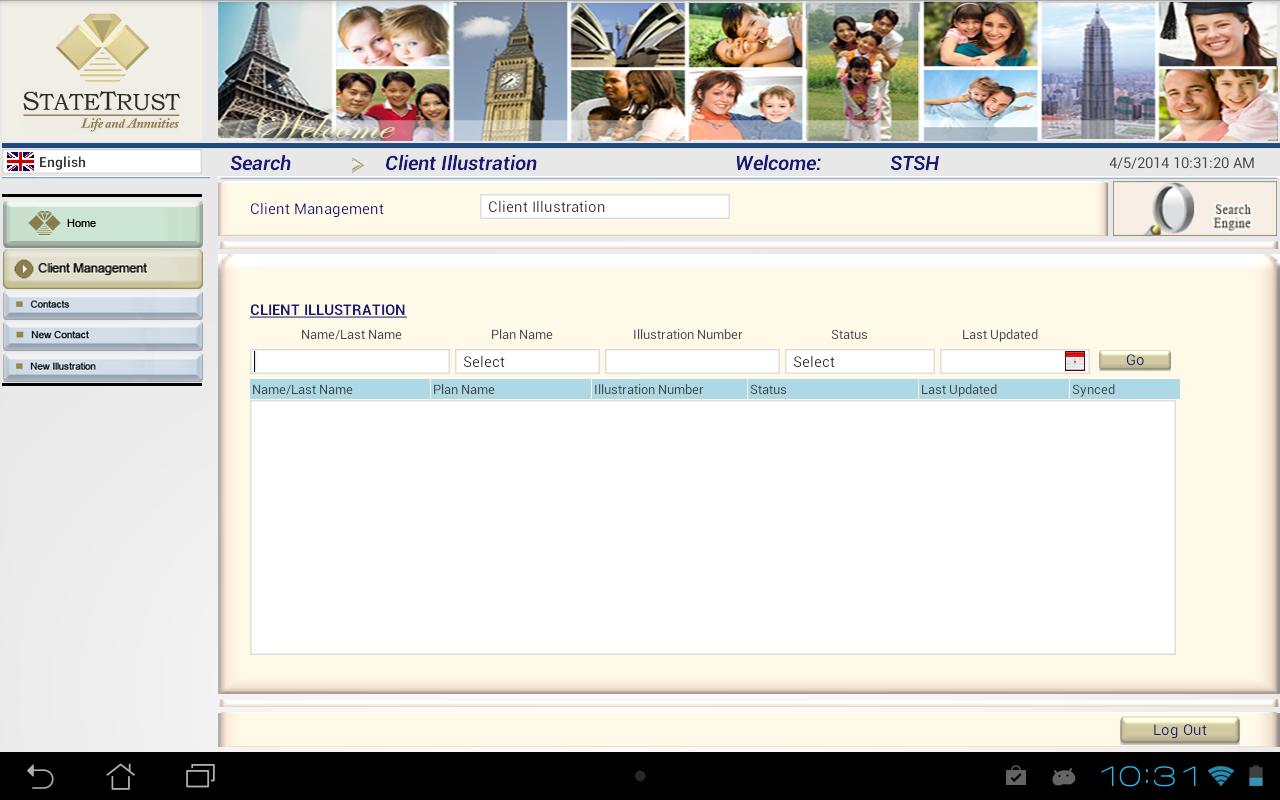The width and height of the screenshot is (1280, 800).
Task: Select the Contacts sidebar item
Action: (103, 304)
